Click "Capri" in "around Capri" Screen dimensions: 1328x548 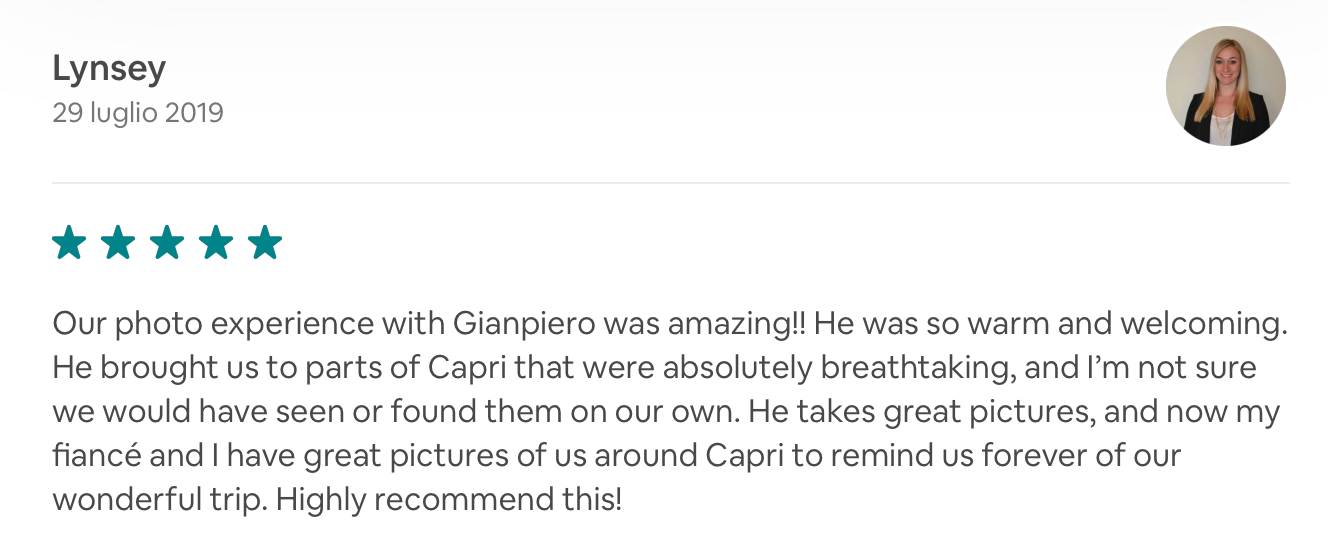coord(744,455)
